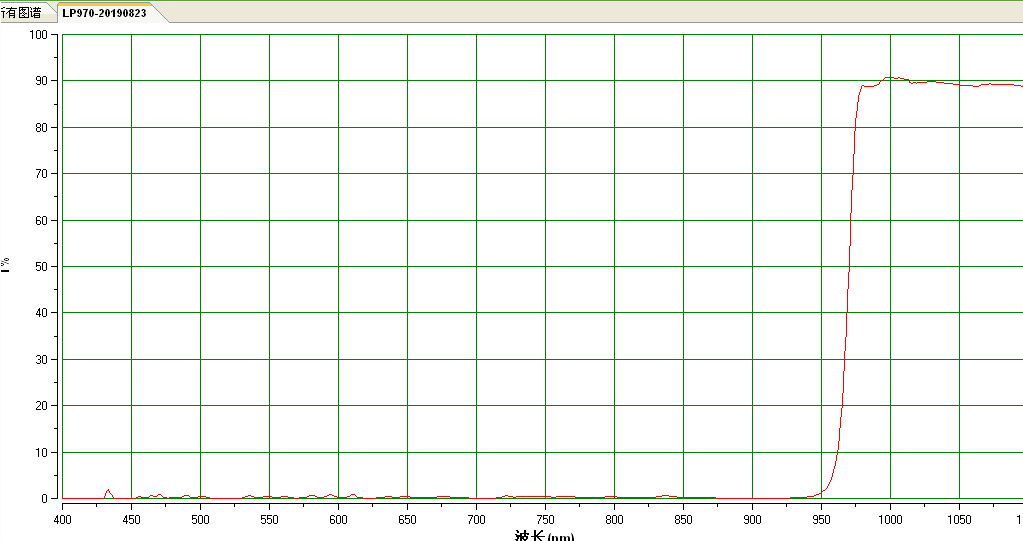Click the 90 label on the y-axis
This screenshot has width=1023, height=541.
point(42,81)
